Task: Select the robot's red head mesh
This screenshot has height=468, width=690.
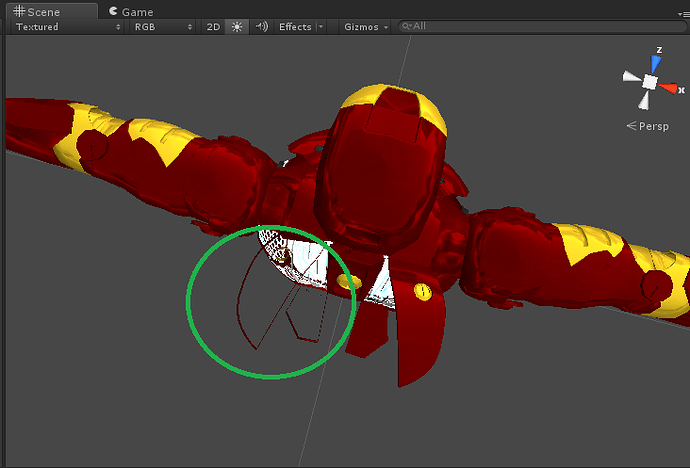Action: click(381, 169)
